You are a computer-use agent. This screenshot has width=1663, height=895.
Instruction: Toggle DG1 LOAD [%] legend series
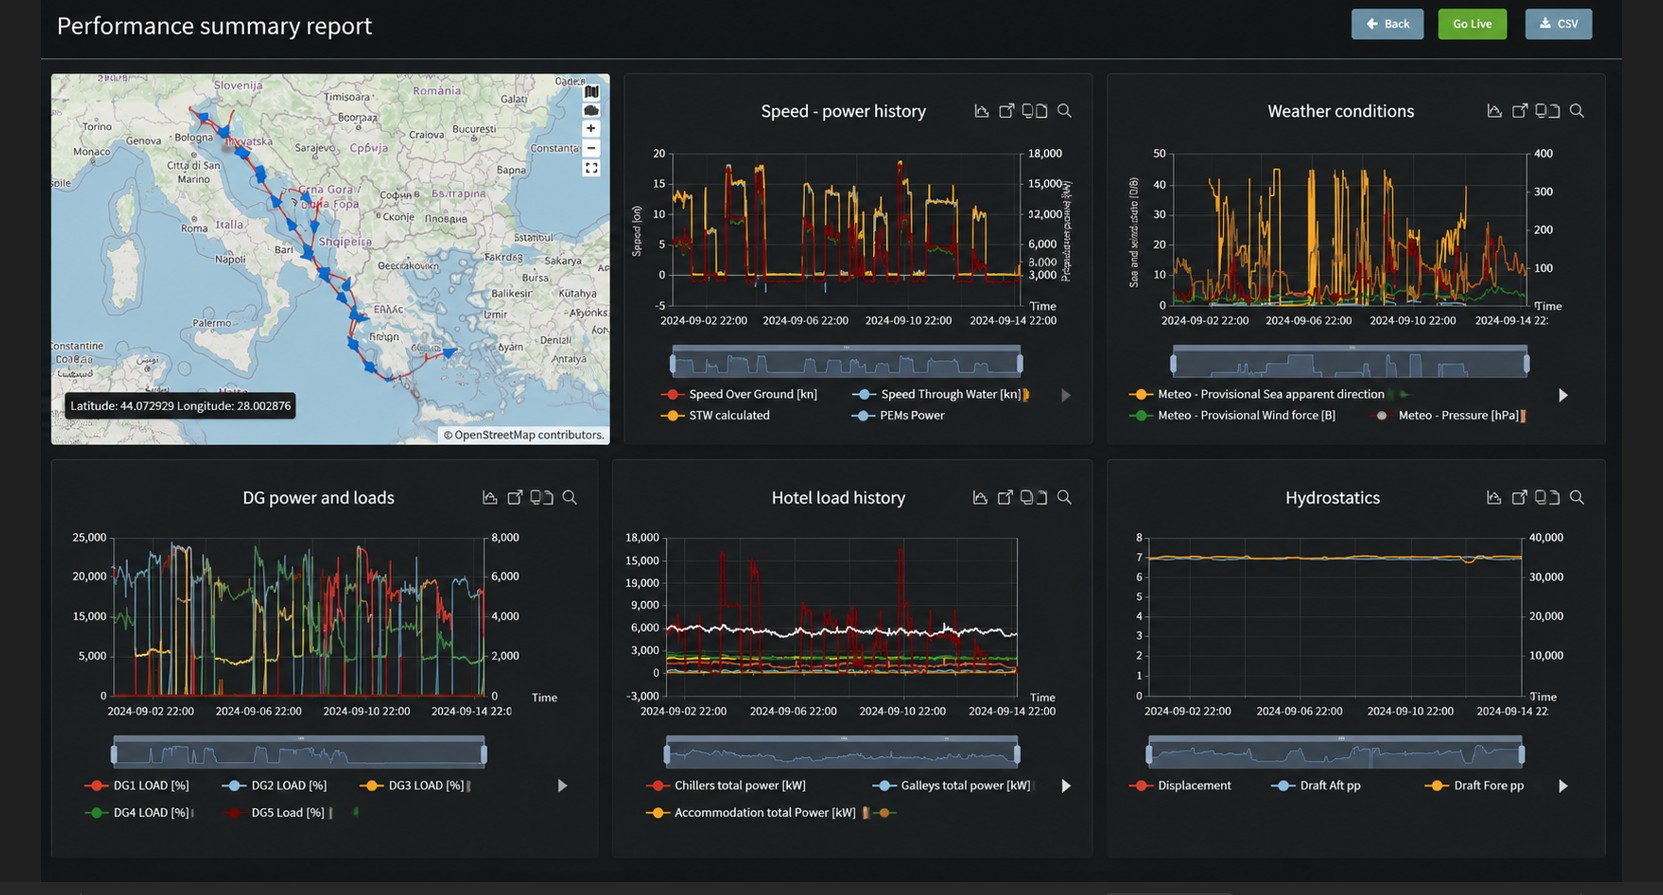[x=138, y=786]
